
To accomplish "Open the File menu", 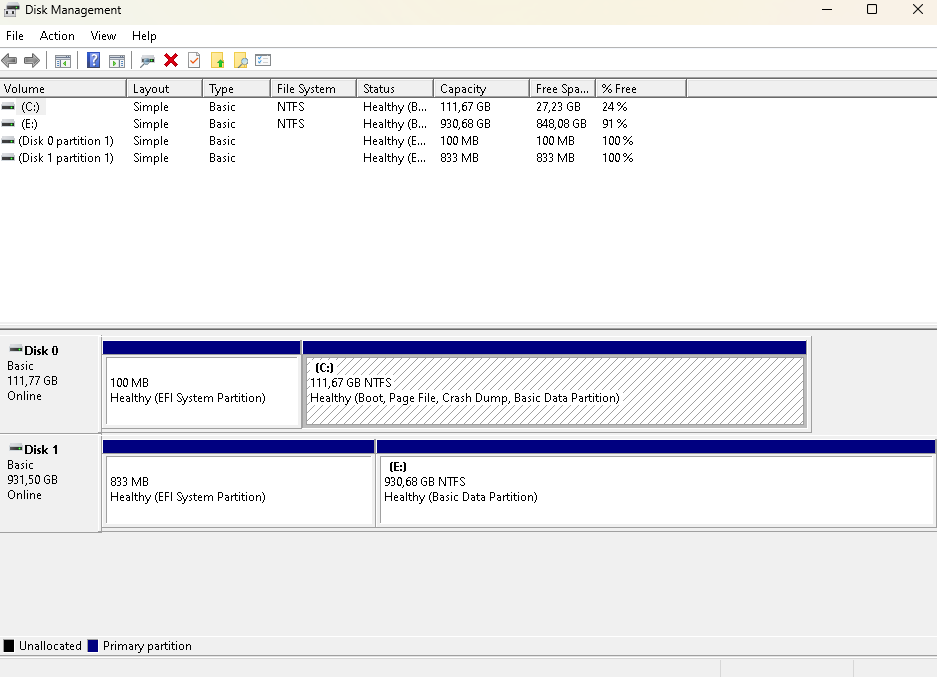I will tap(14, 36).
